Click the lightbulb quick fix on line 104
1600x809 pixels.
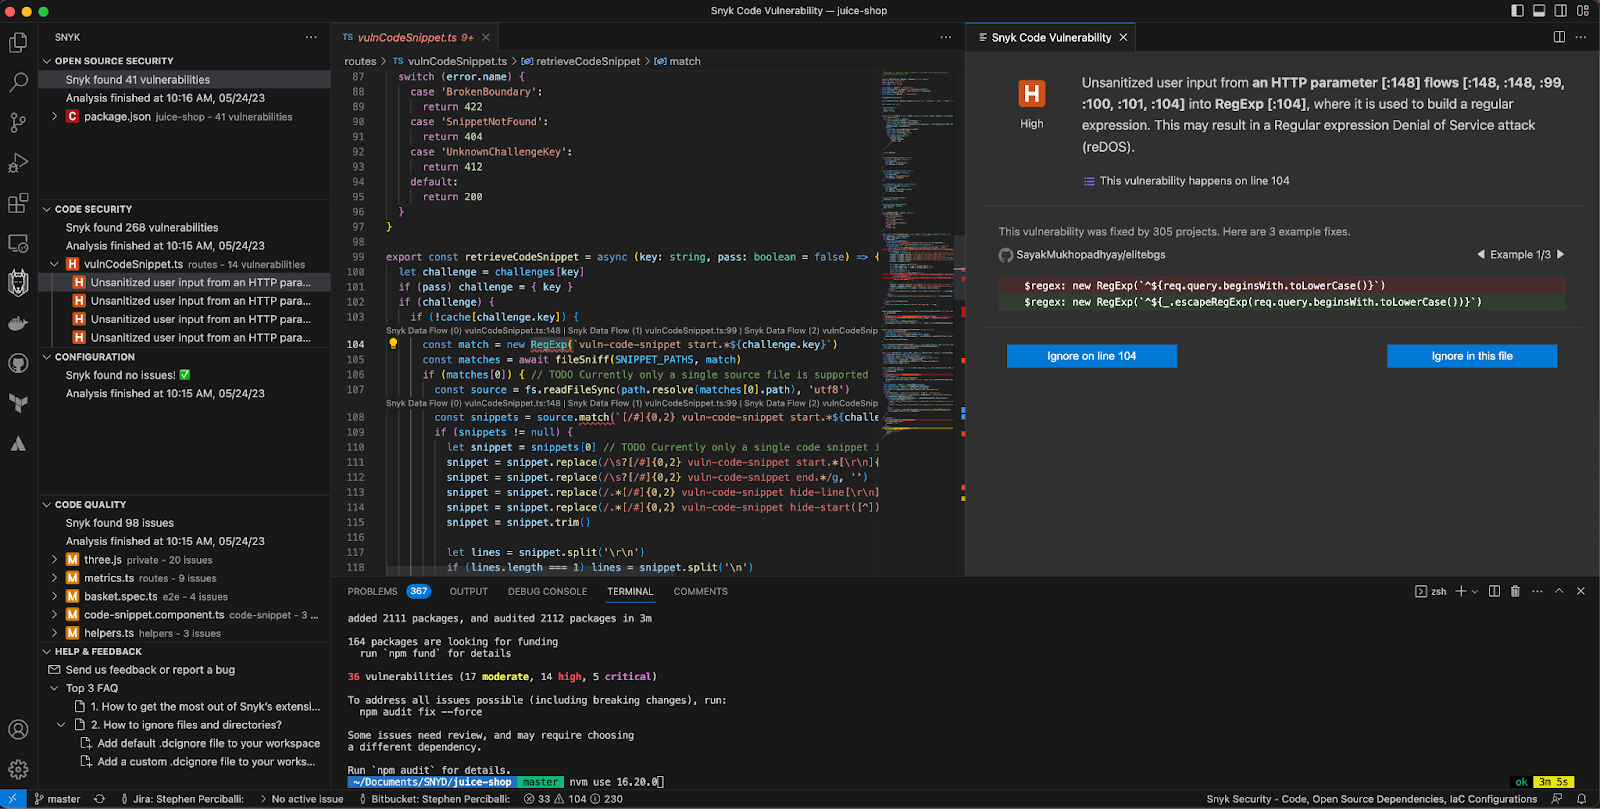pyautogui.click(x=393, y=344)
